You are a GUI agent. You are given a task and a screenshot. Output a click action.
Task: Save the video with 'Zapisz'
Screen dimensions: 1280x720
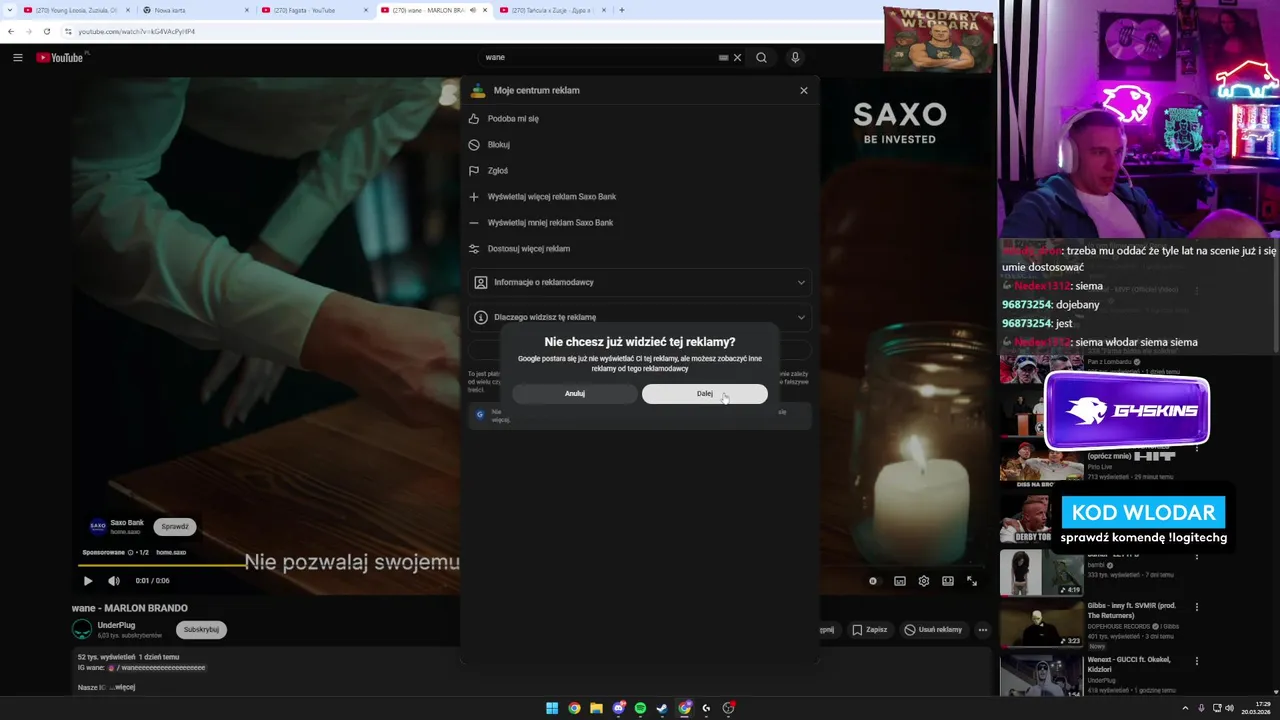click(x=870, y=630)
